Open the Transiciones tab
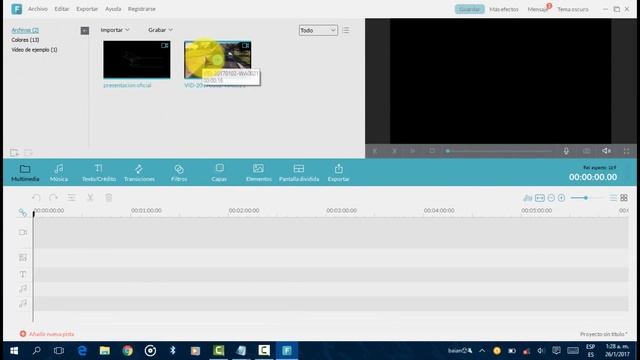 pyautogui.click(x=139, y=173)
